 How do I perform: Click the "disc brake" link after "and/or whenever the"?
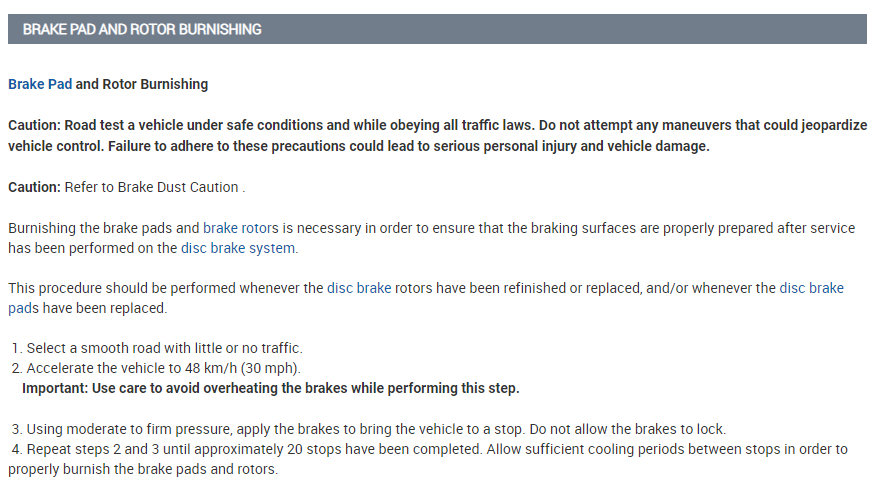[x=811, y=288]
